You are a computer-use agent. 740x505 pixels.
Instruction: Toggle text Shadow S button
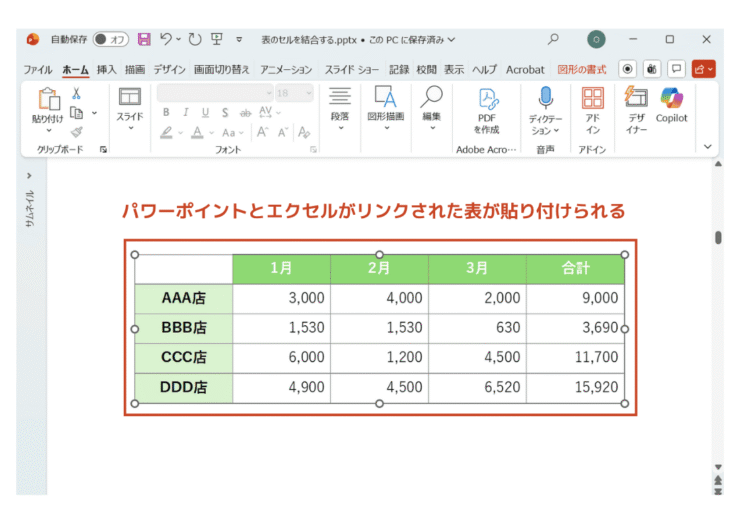pyautogui.click(x=225, y=112)
